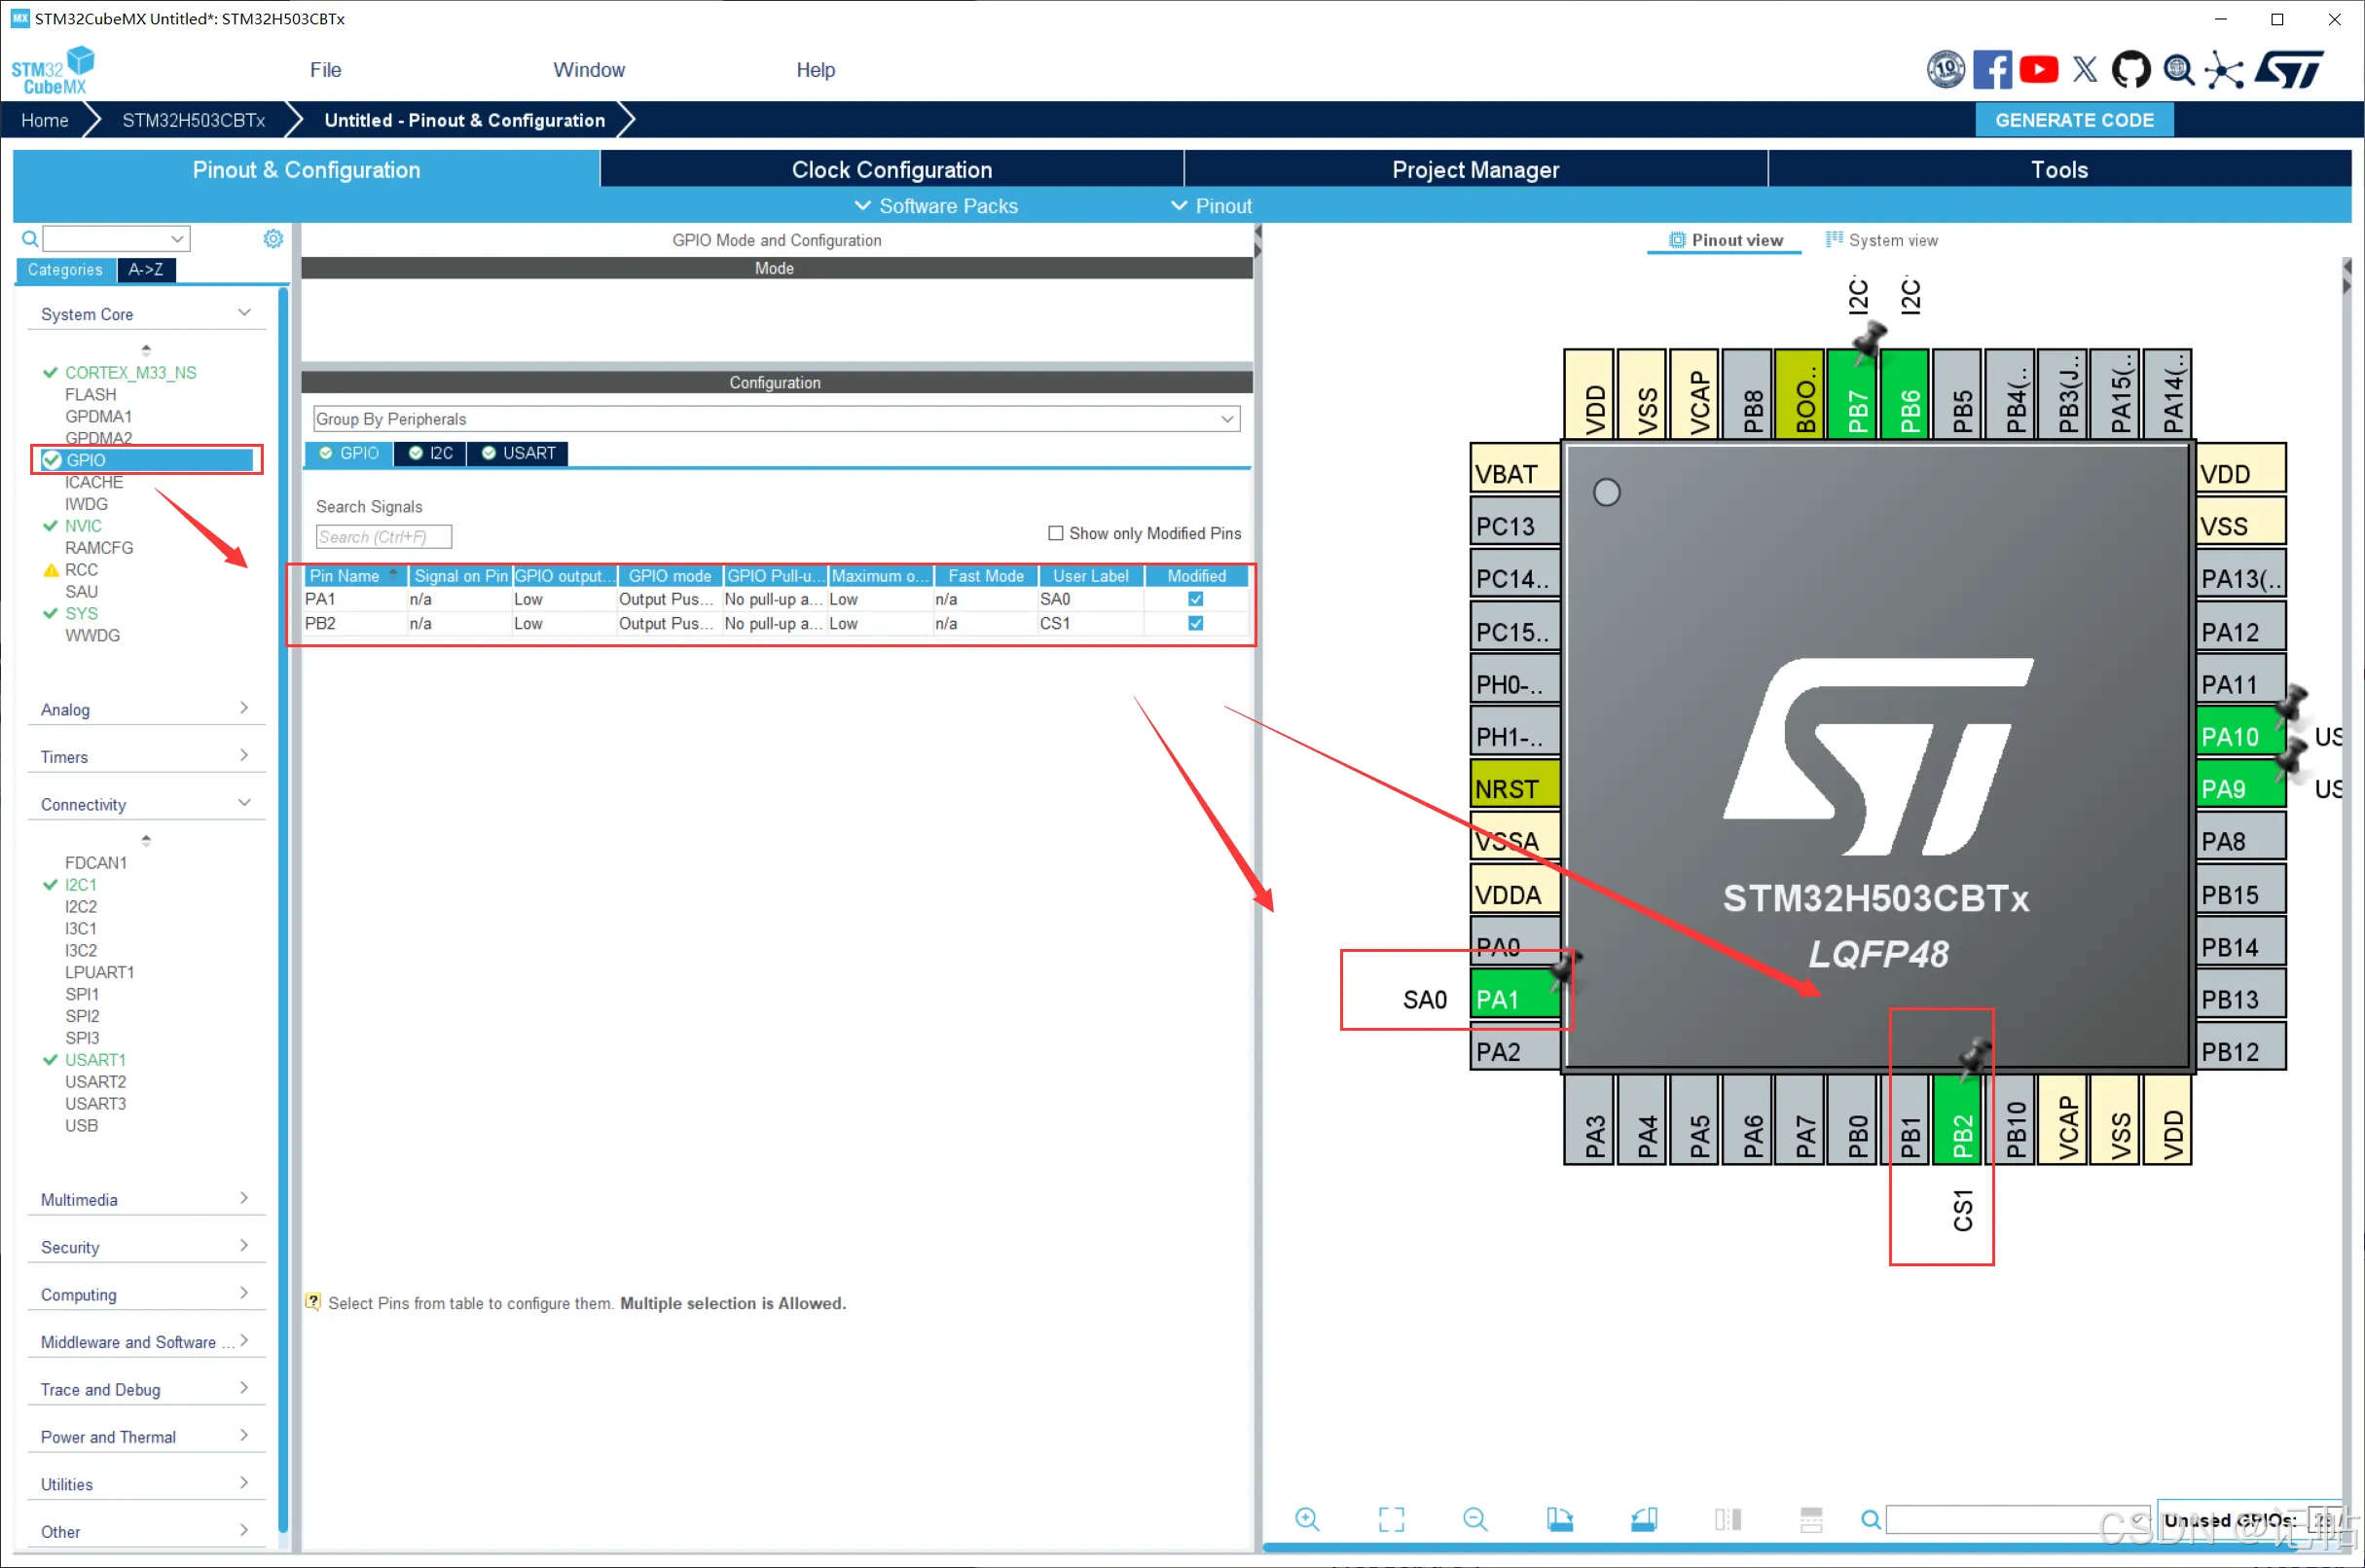
Task: Select the USART configuration tab
Action: point(518,453)
